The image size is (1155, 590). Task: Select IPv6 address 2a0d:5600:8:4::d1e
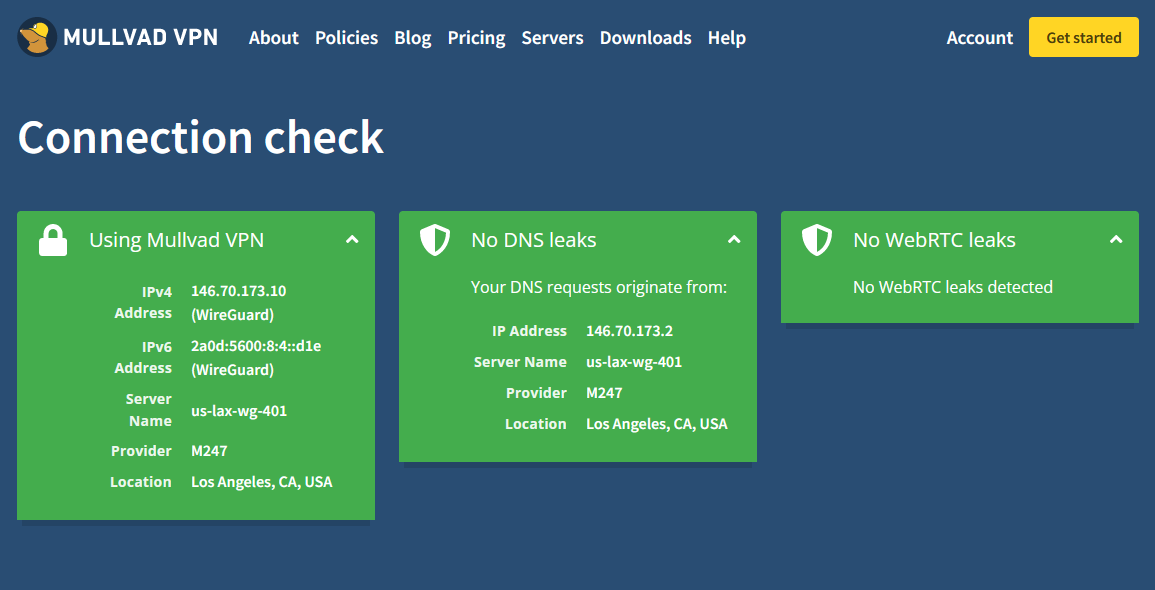256,346
